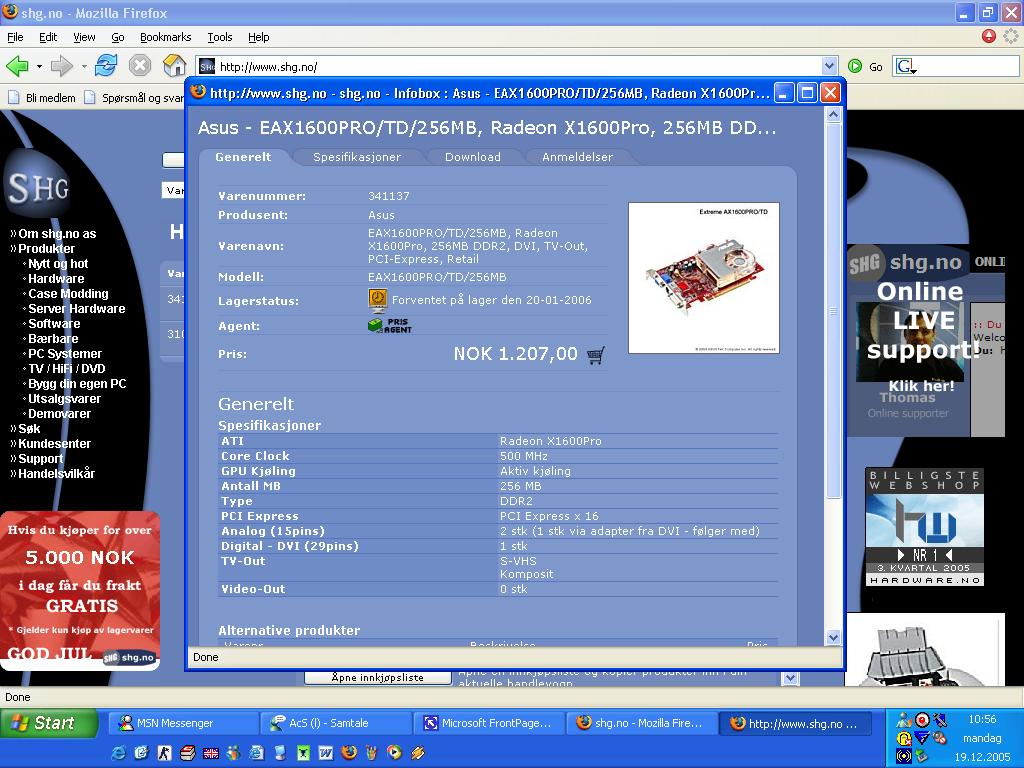1024x768 pixels.
Task: Reload the page with the refresh icon
Action: [106, 66]
